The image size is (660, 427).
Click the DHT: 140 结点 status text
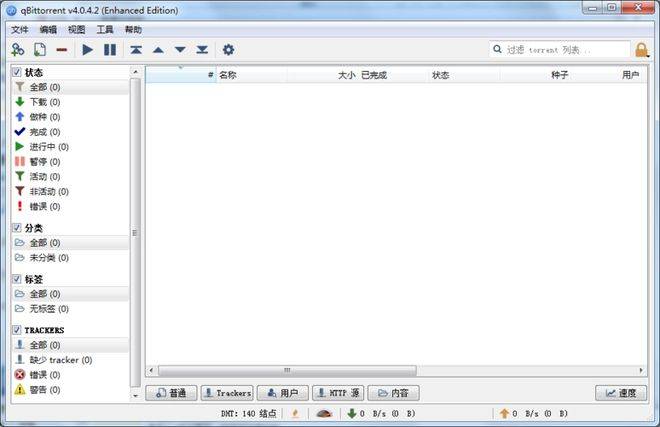pyautogui.click(x=248, y=414)
